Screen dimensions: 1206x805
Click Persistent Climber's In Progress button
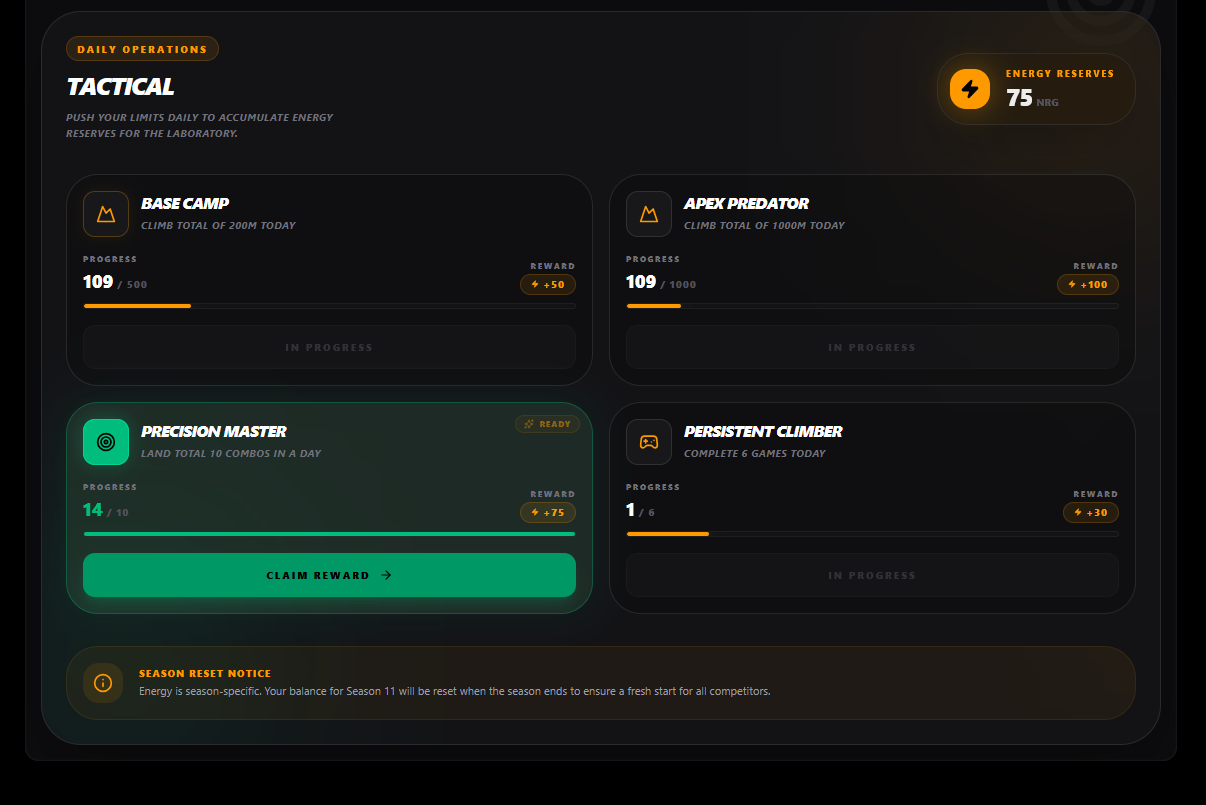[872, 575]
